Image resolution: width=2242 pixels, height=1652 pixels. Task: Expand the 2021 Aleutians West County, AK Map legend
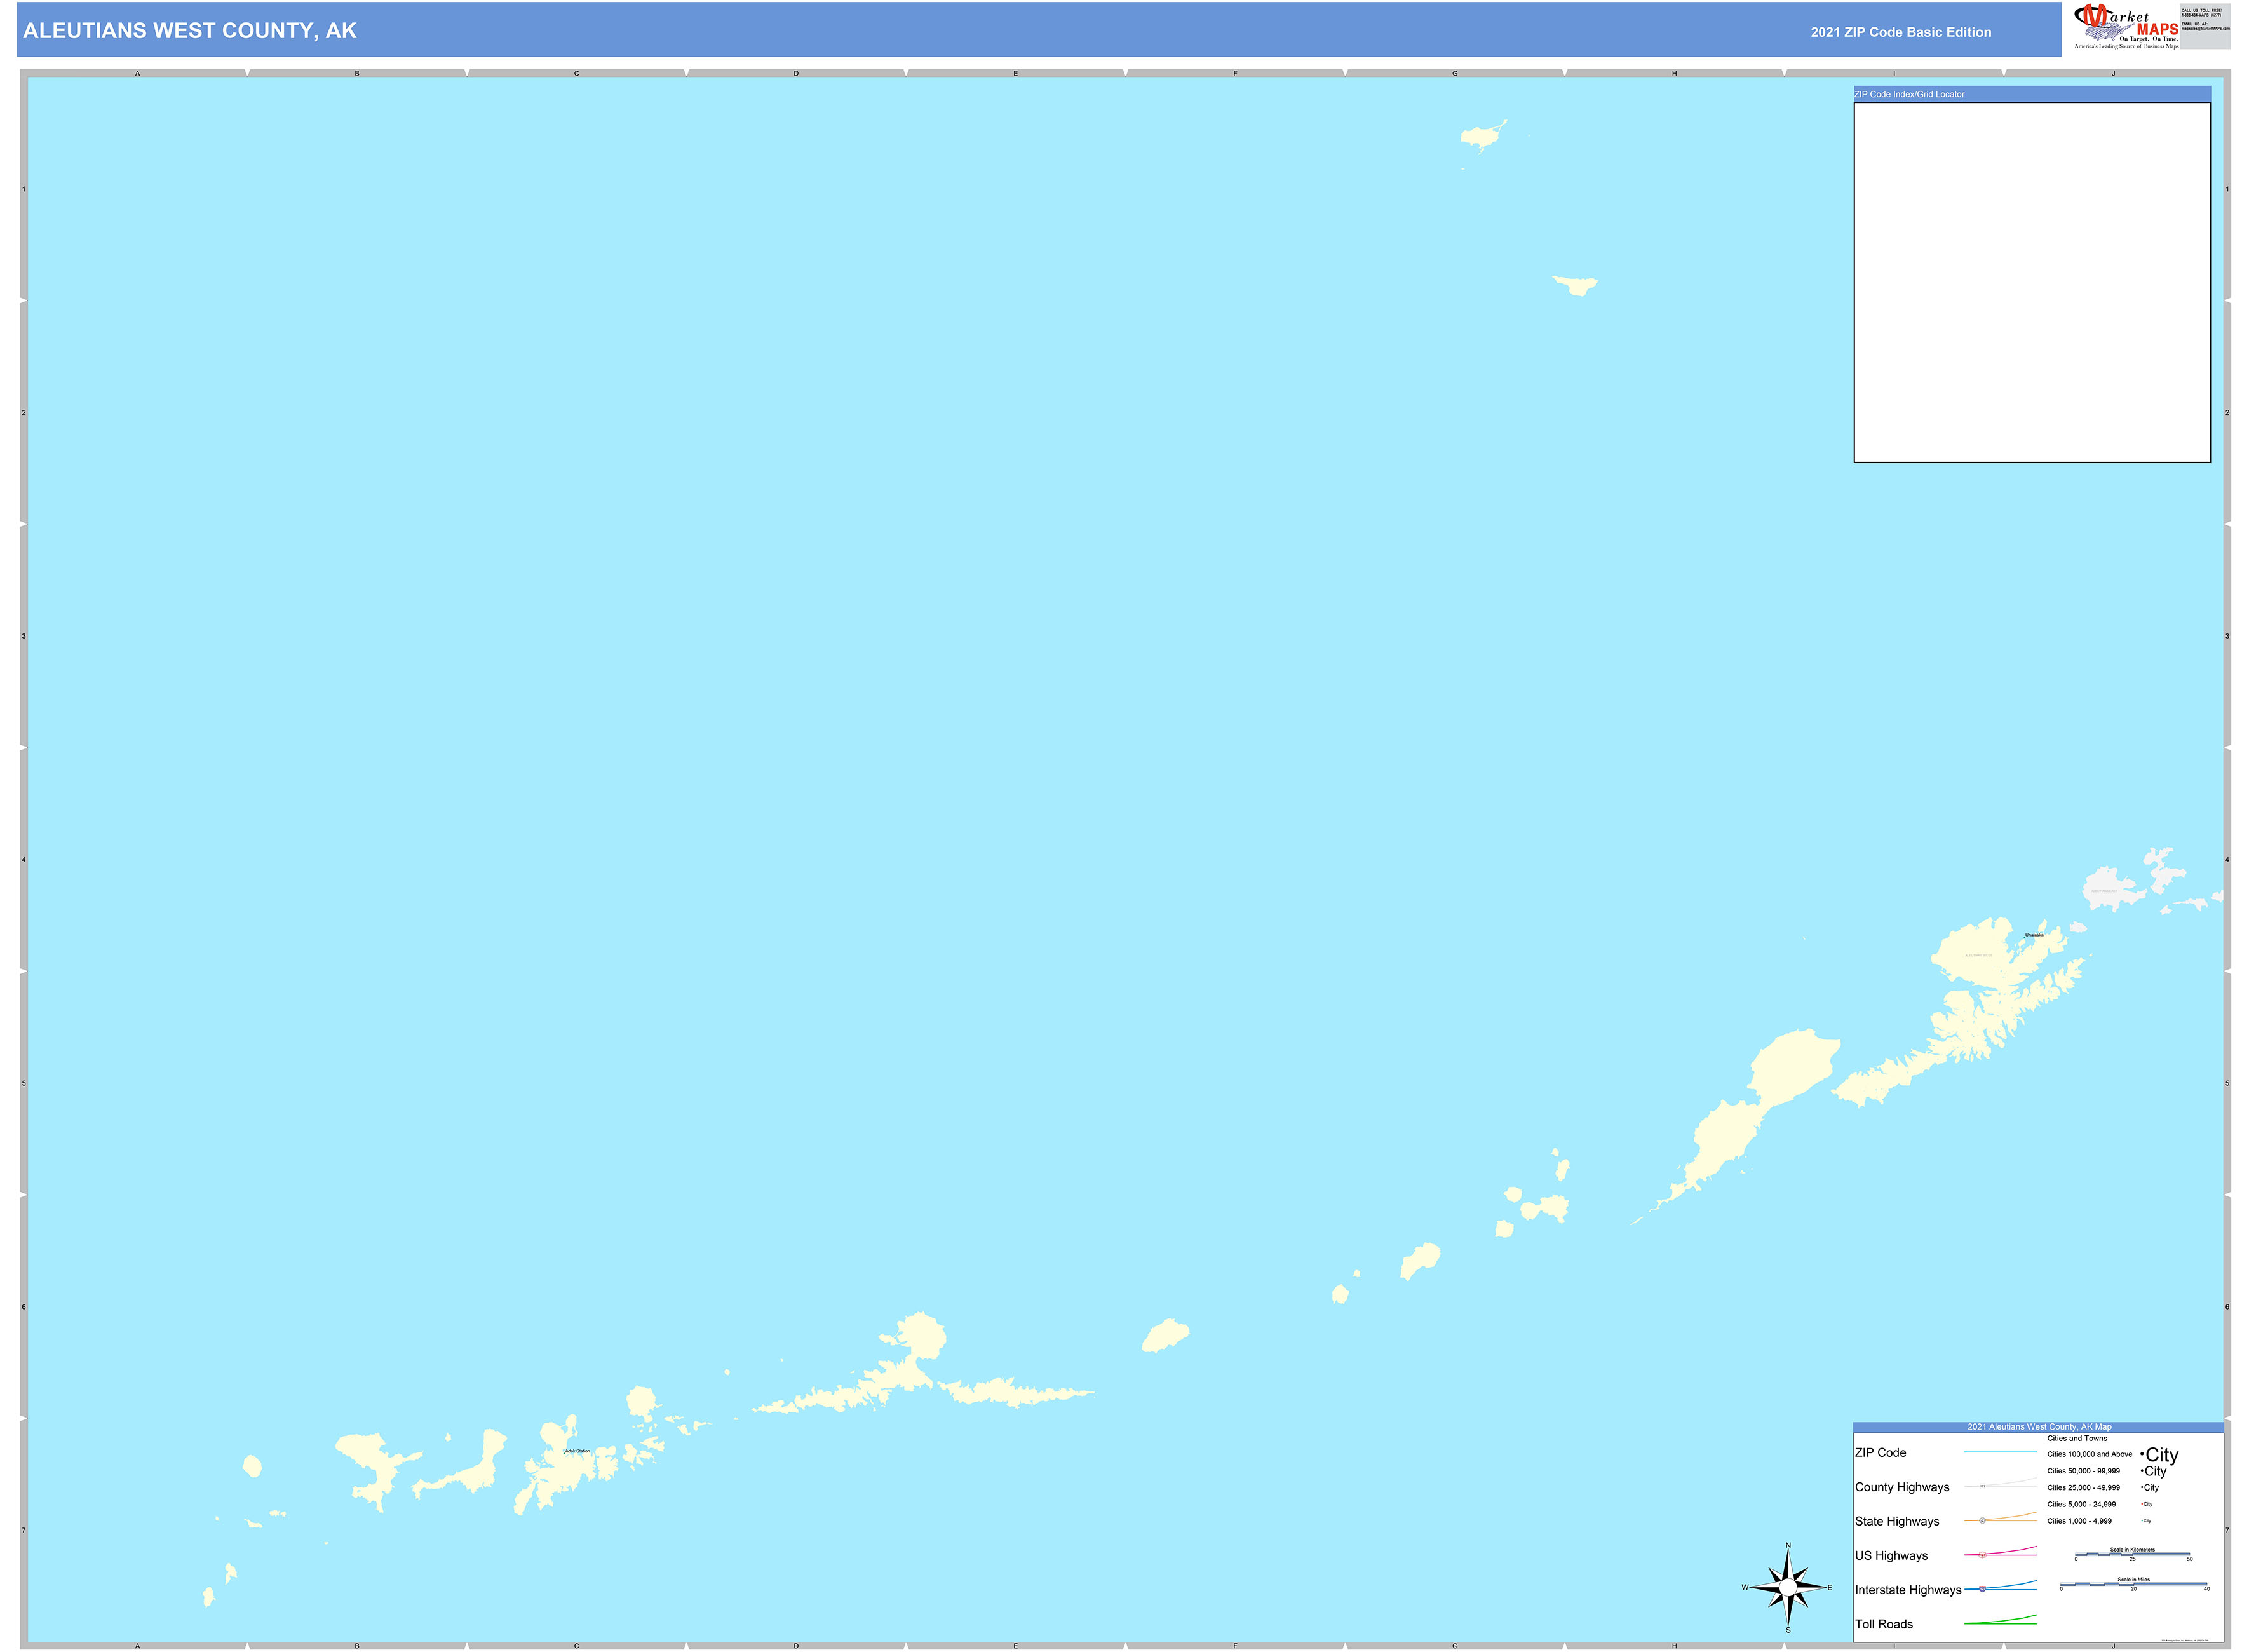pos(2040,1427)
